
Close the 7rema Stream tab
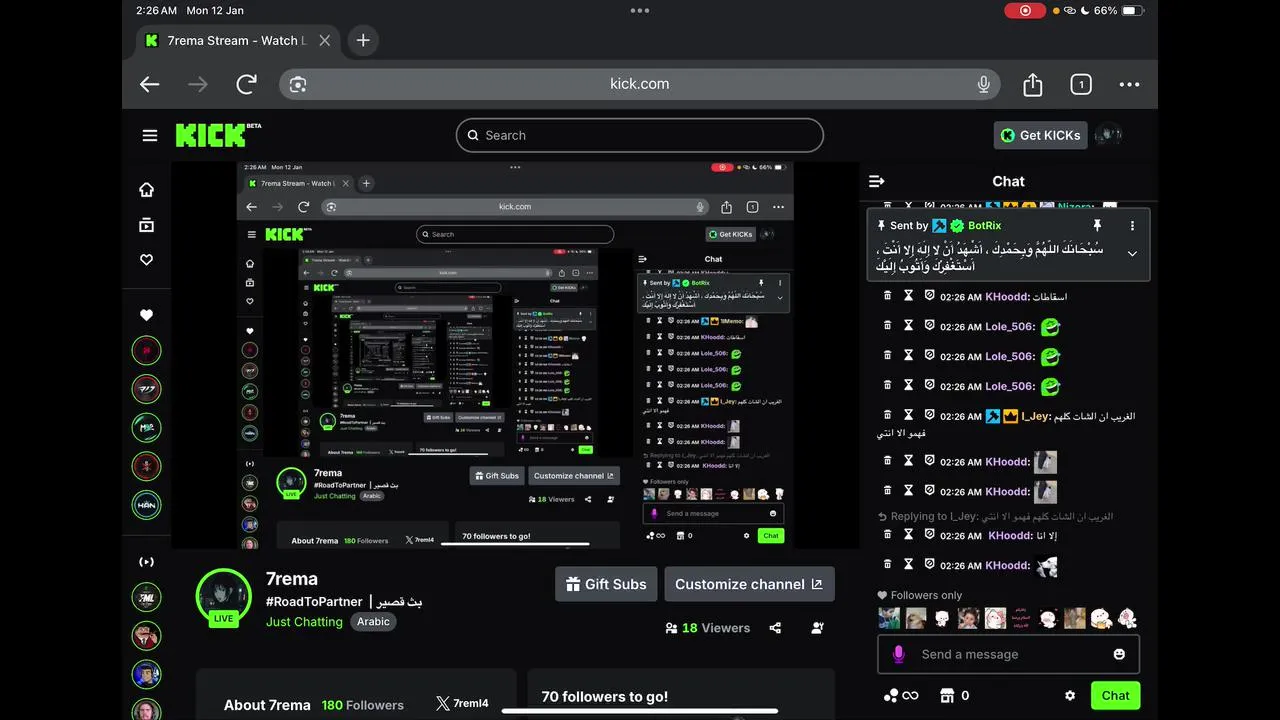click(325, 41)
